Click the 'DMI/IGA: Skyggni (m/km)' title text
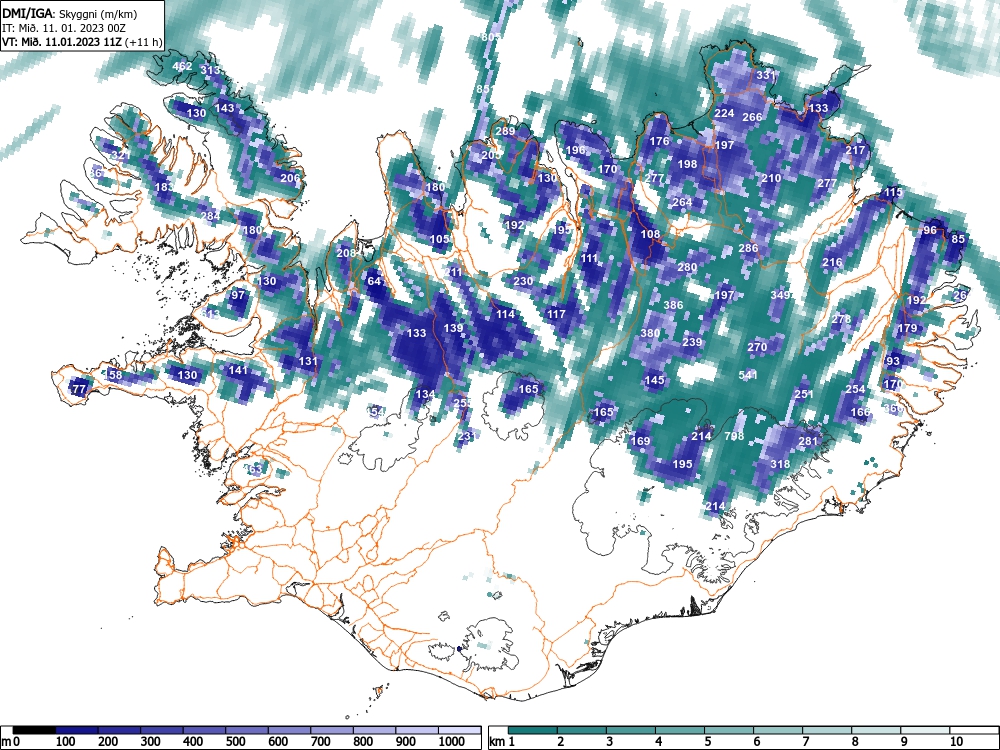 (x=70, y=13)
